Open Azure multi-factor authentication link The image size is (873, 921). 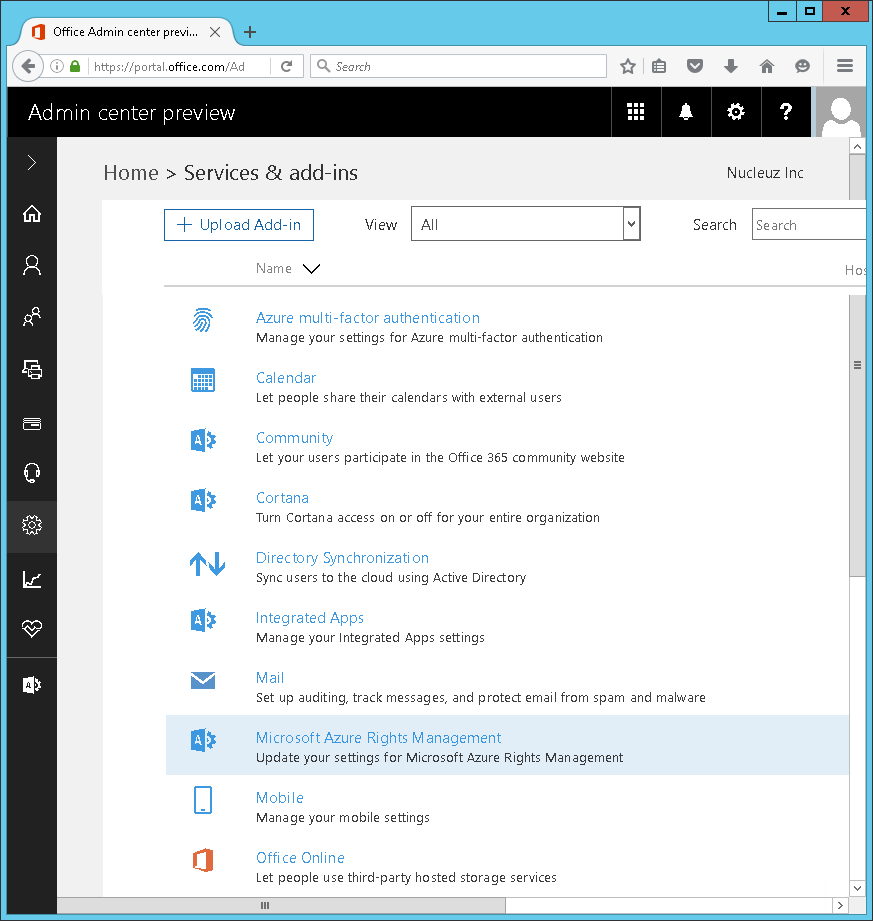pos(368,318)
